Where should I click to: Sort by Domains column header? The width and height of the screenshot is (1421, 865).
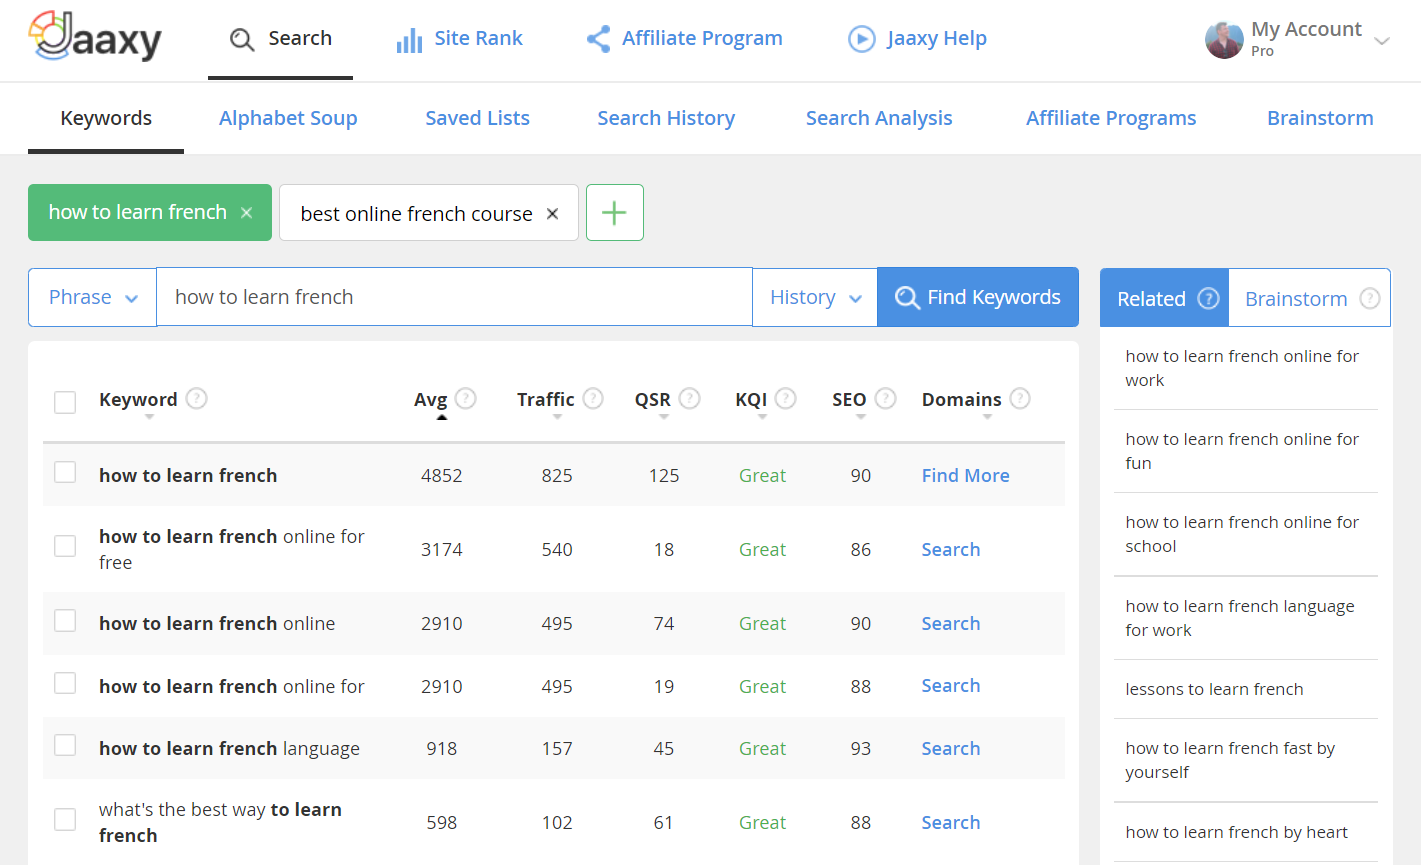[x=962, y=399]
